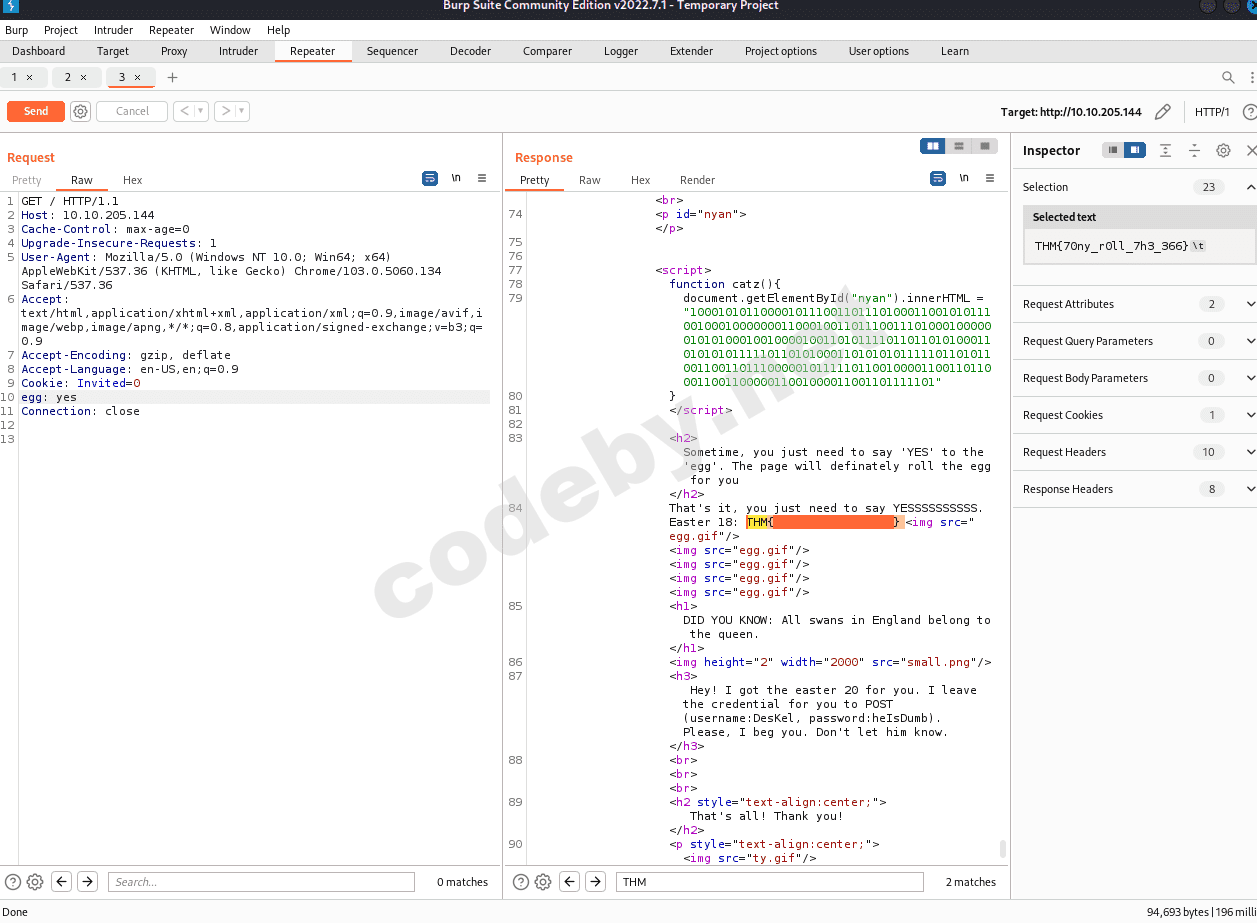Expand Request Cookies in Inspector

click(x=1250, y=415)
